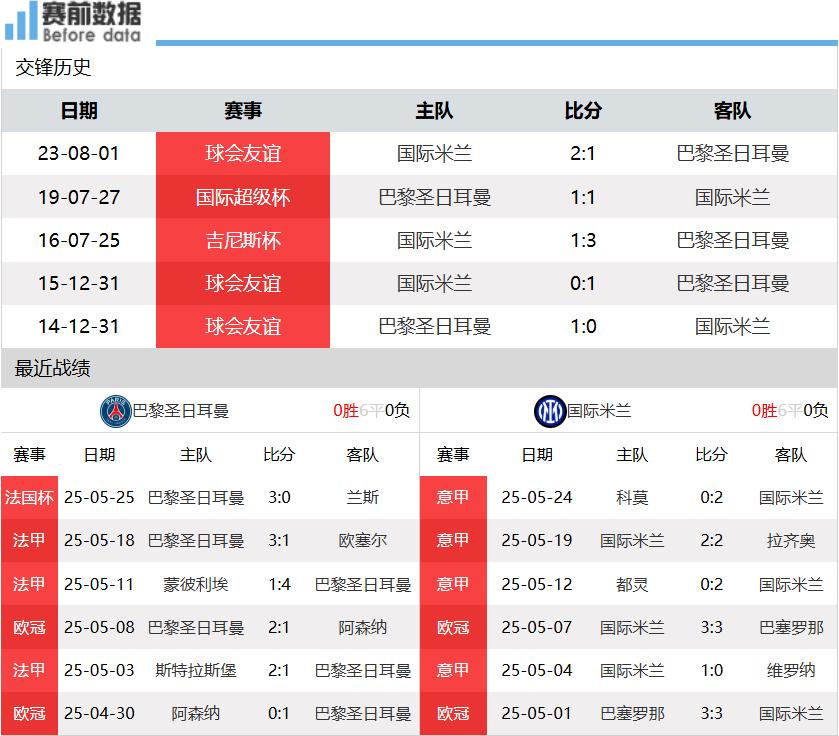The height and width of the screenshot is (736, 839).
Task: Select the date 25-05-12
Action: tap(537, 584)
